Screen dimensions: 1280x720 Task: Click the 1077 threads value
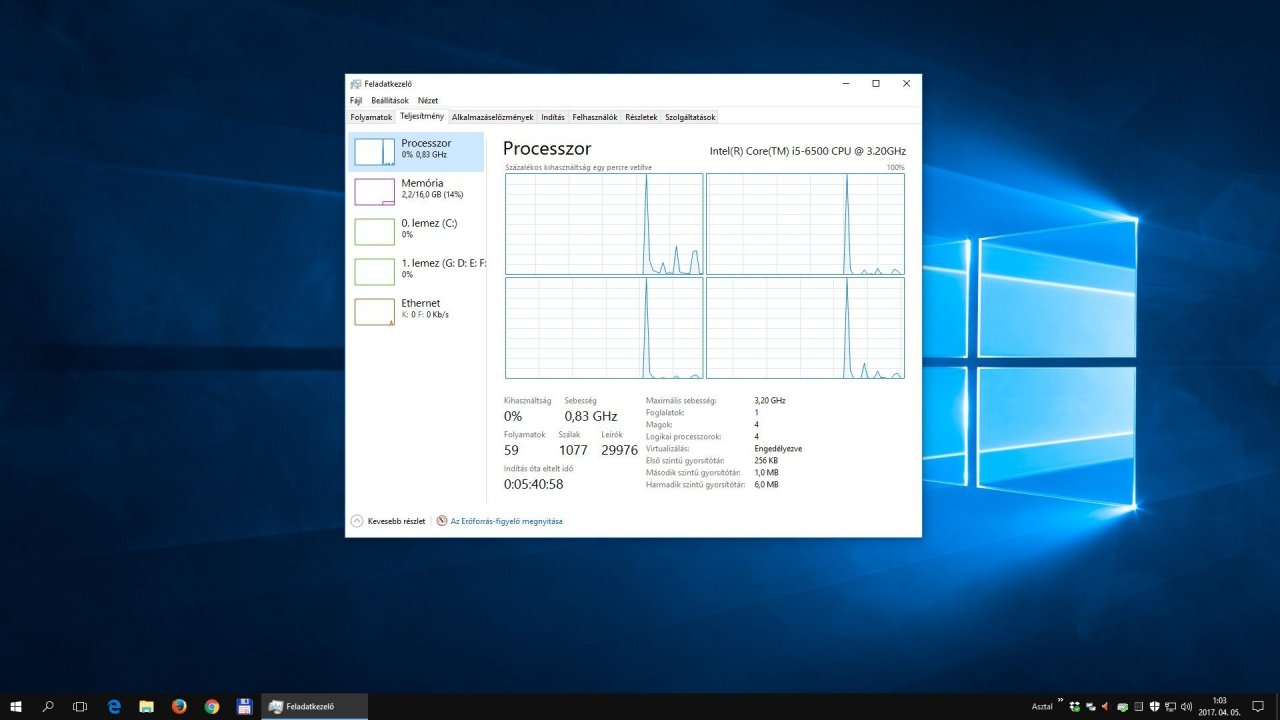[573, 451]
